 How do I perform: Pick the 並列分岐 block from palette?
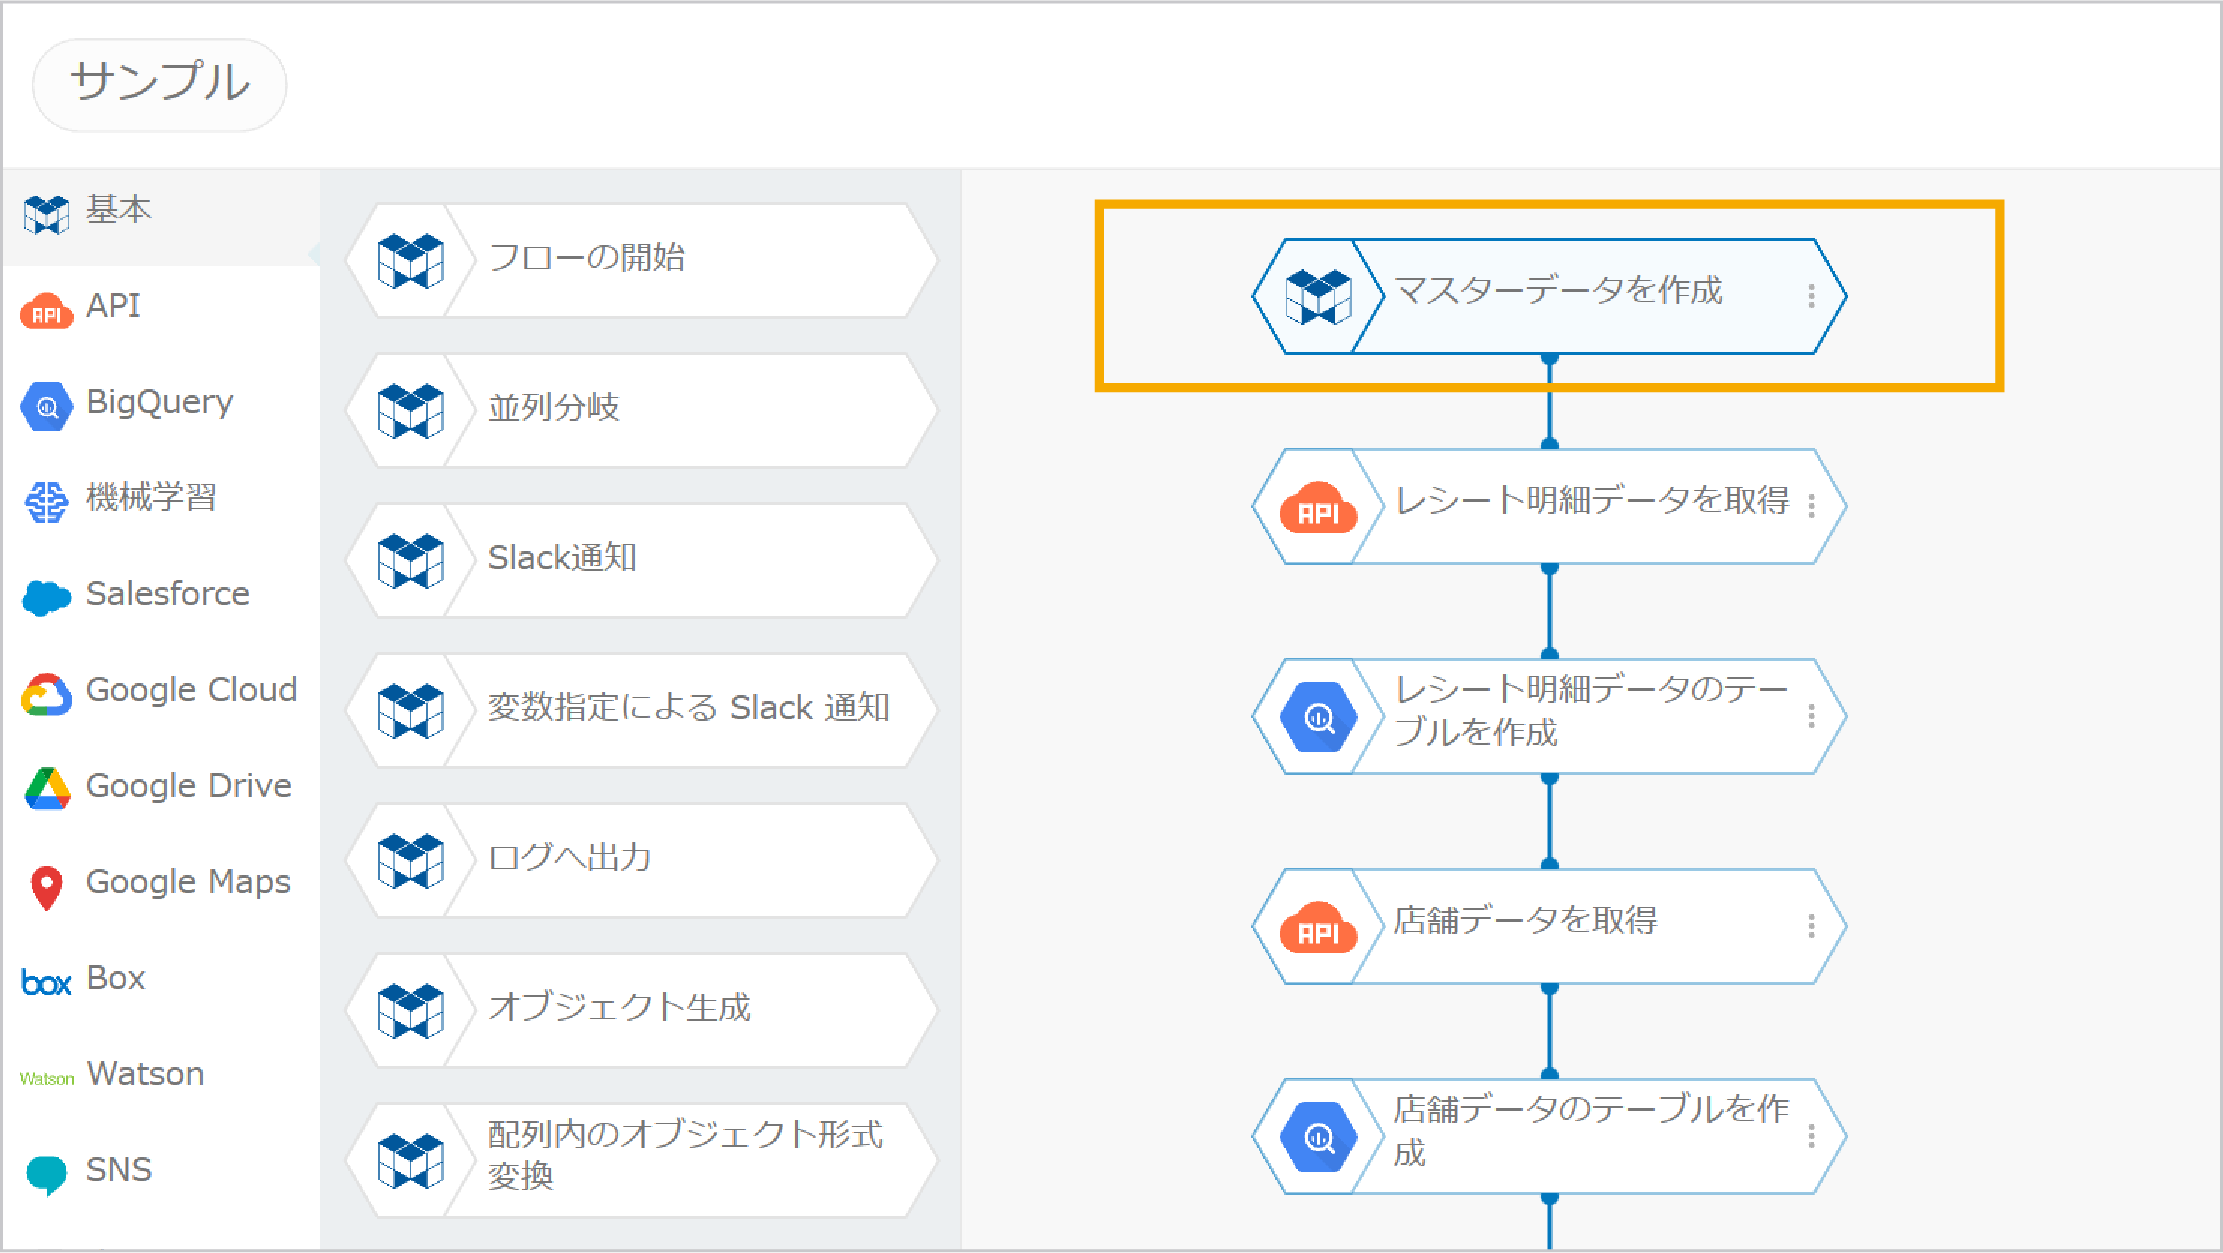click(640, 410)
